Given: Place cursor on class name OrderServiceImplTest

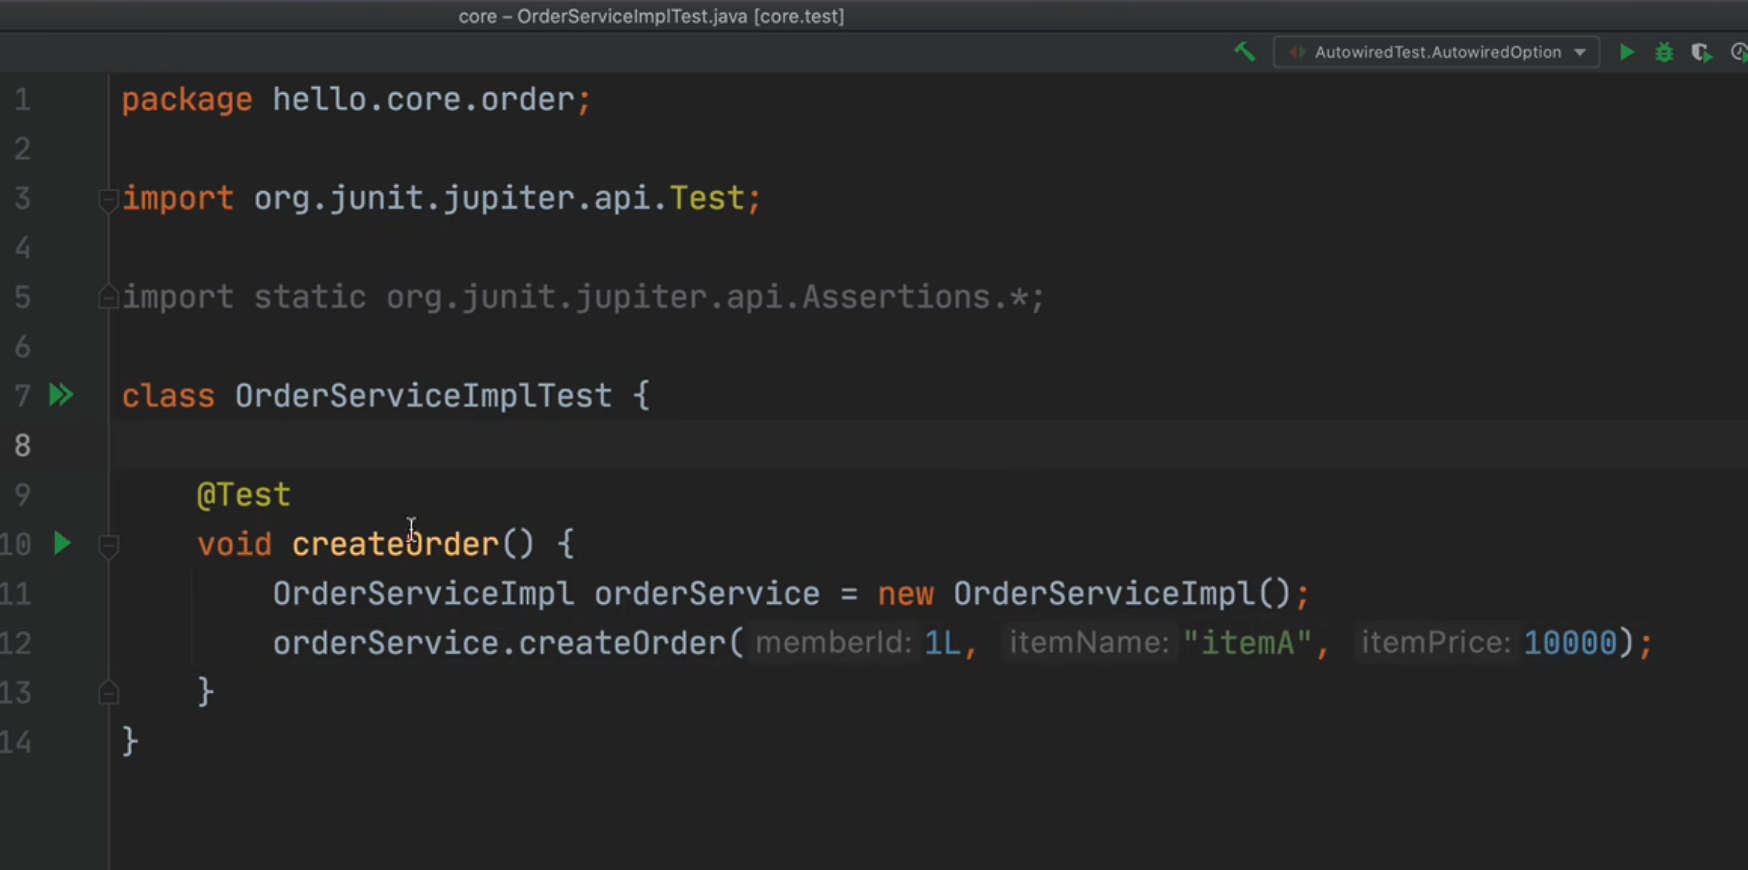Looking at the screenshot, I should [x=423, y=396].
